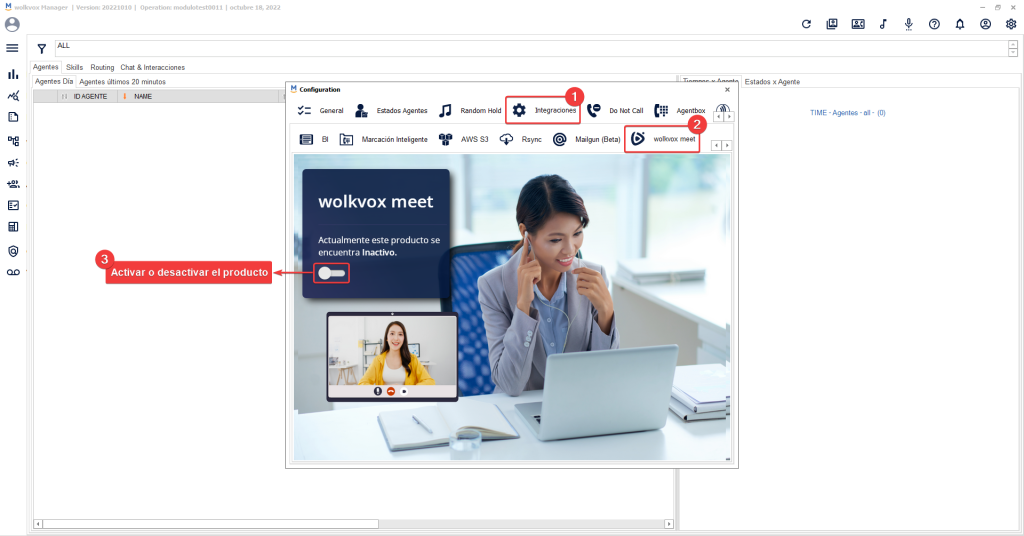Open the flow diagram sidebar icon
1024x536 pixels.
pos(13,140)
